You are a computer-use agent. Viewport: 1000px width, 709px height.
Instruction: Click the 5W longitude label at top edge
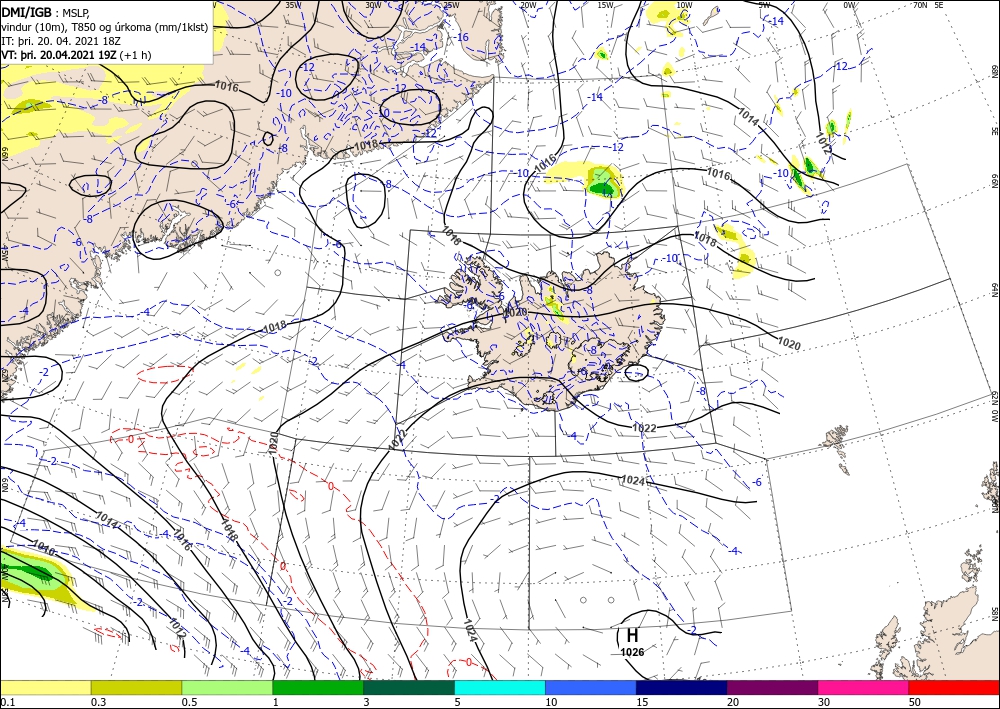(x=764, y=5)
